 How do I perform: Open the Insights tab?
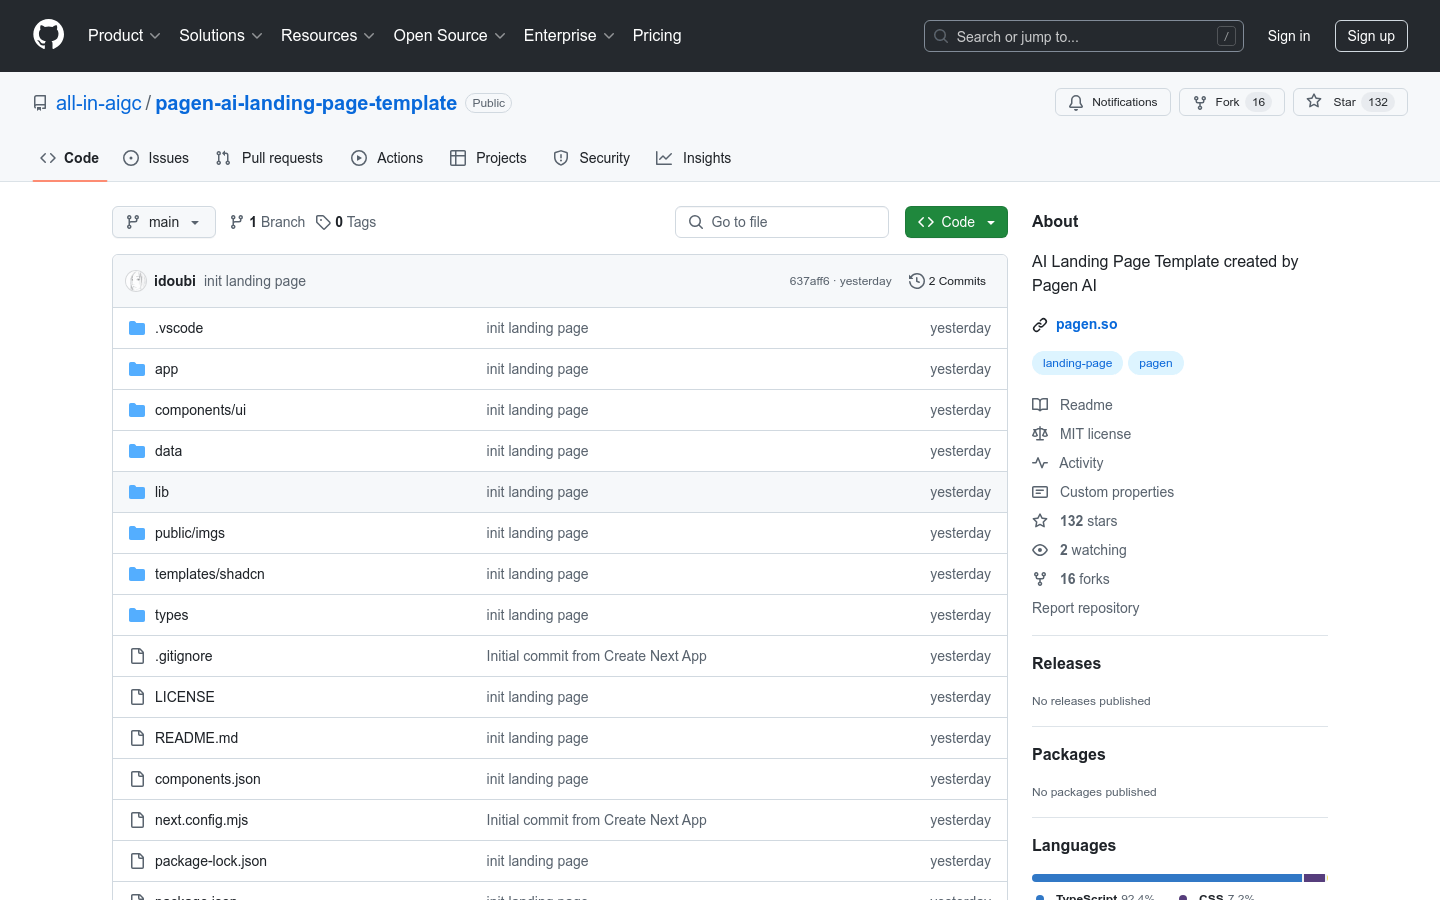(x=693, y=157)
